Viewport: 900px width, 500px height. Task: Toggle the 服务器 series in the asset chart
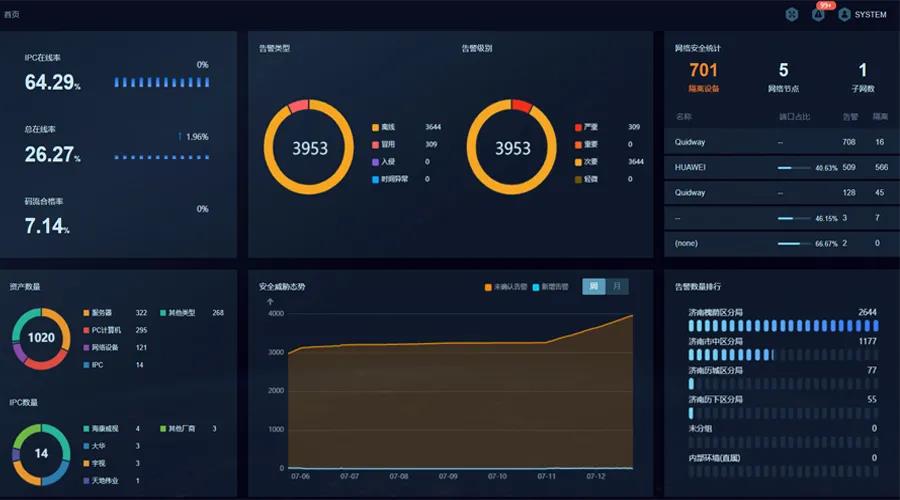84,313
